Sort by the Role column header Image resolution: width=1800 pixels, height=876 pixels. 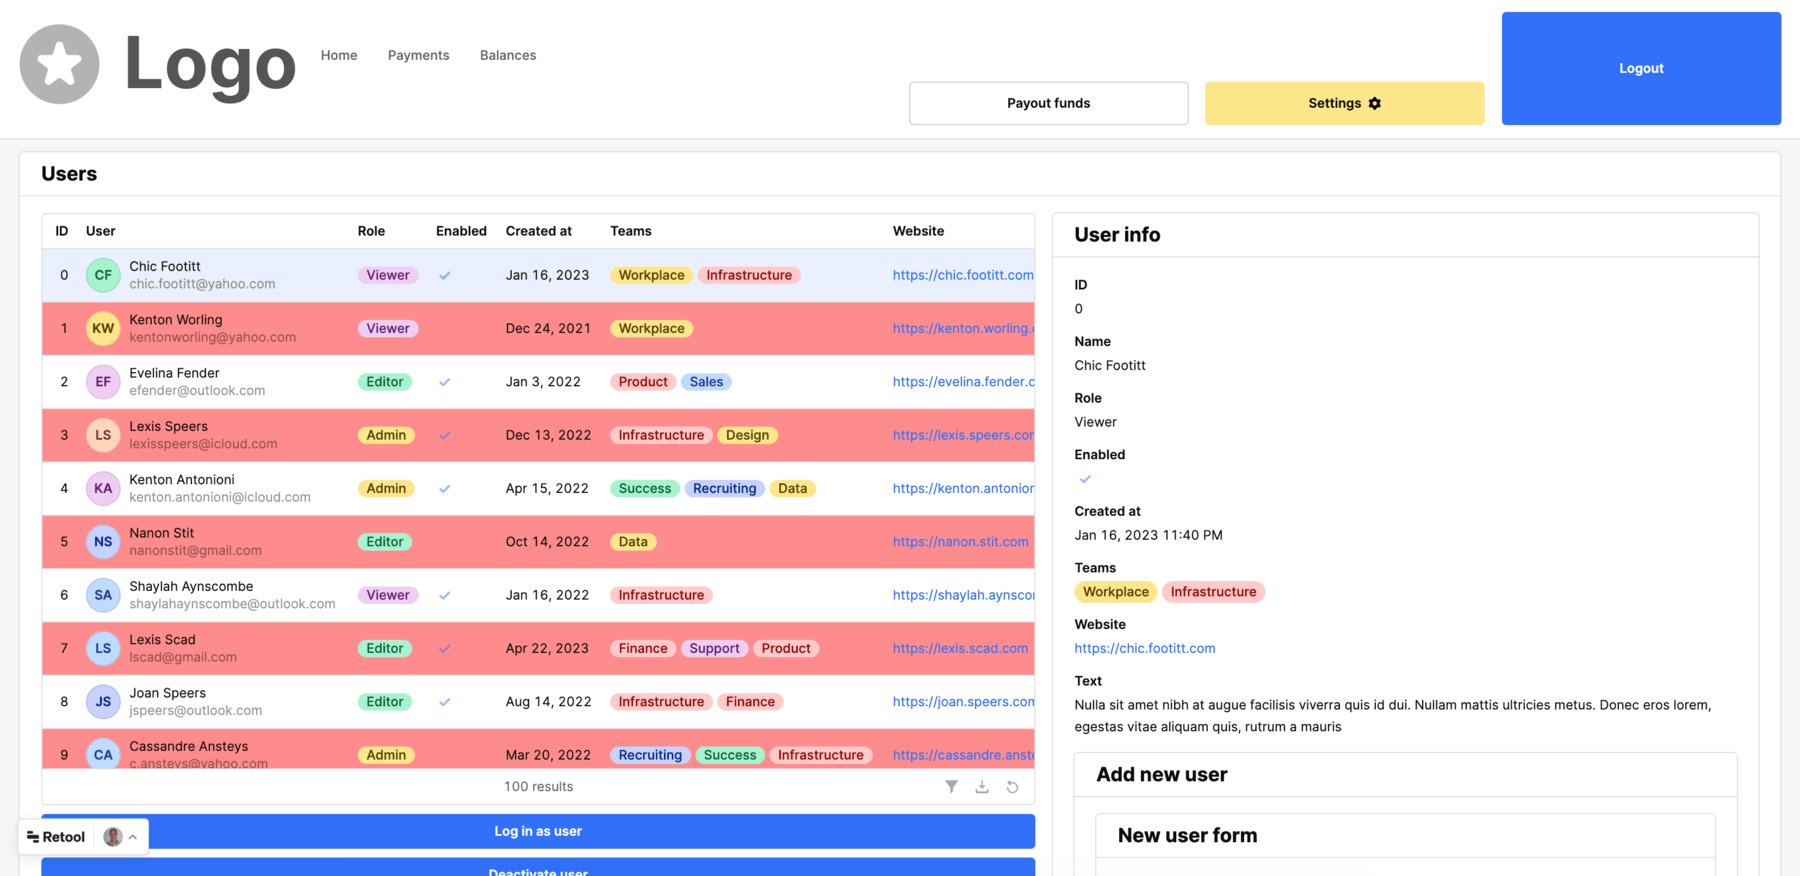click(371, 231)
